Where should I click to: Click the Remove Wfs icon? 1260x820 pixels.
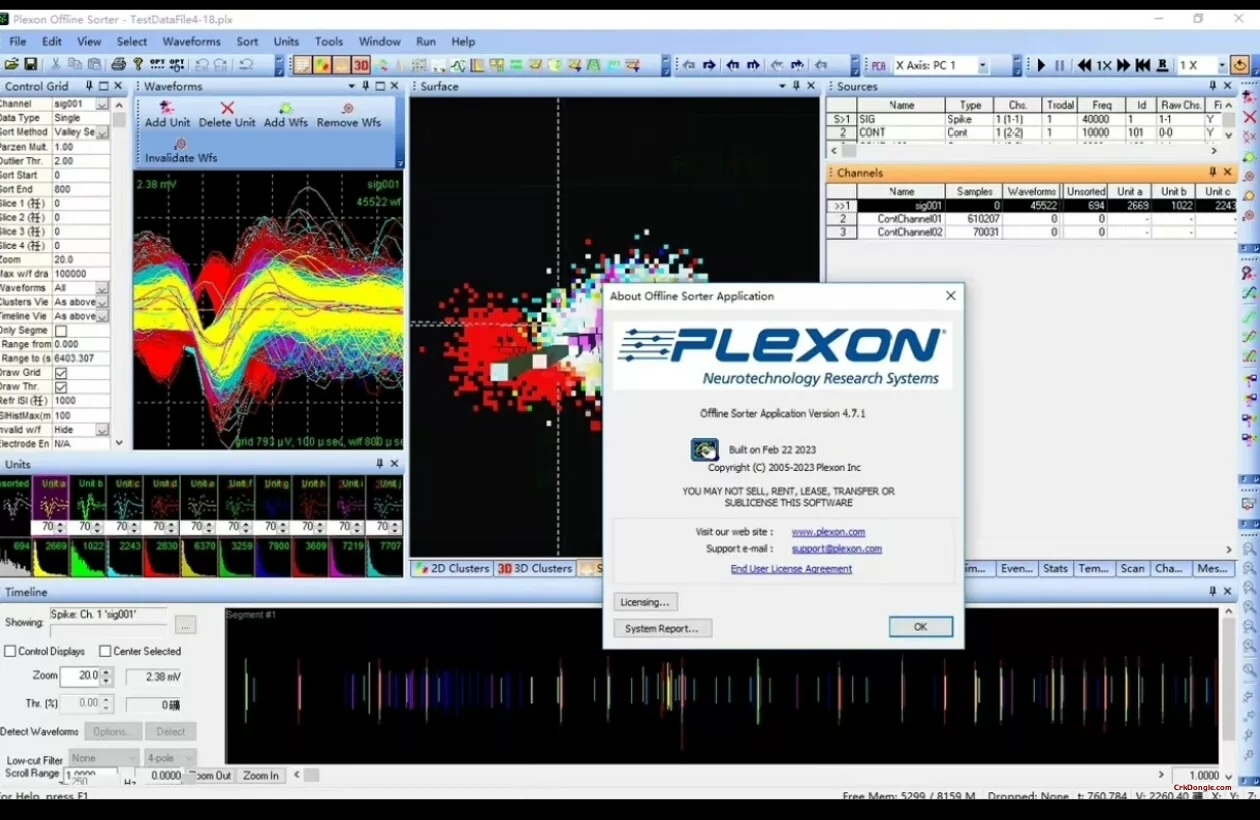pos(348,112)
